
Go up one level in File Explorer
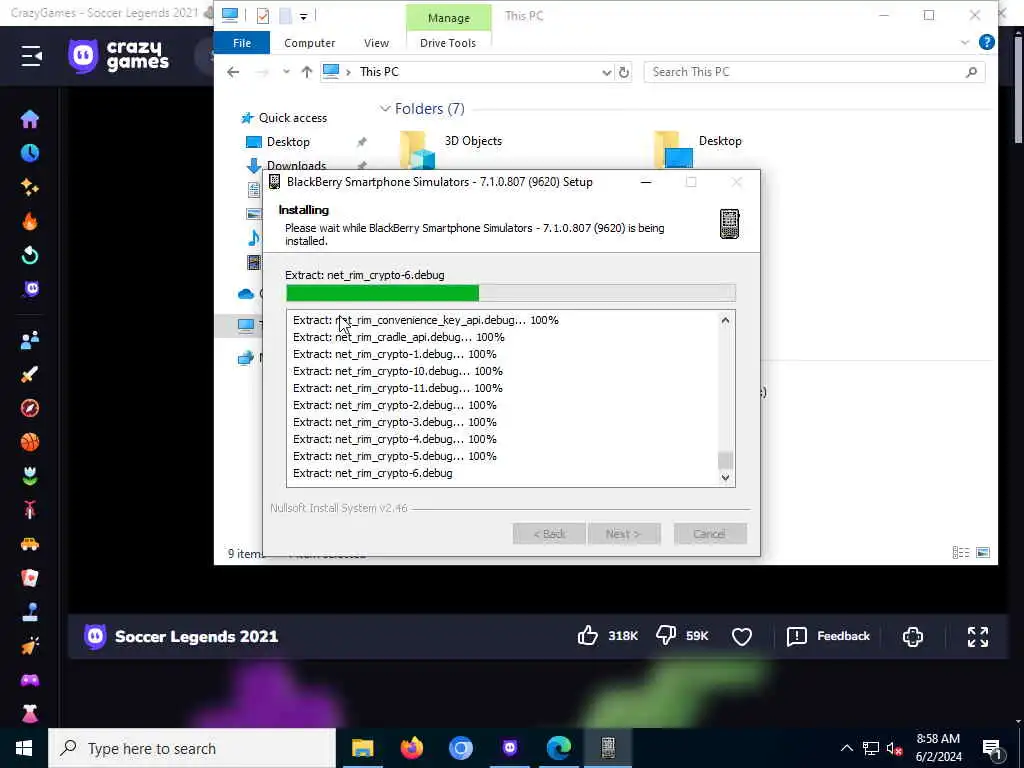coord(307,72)
